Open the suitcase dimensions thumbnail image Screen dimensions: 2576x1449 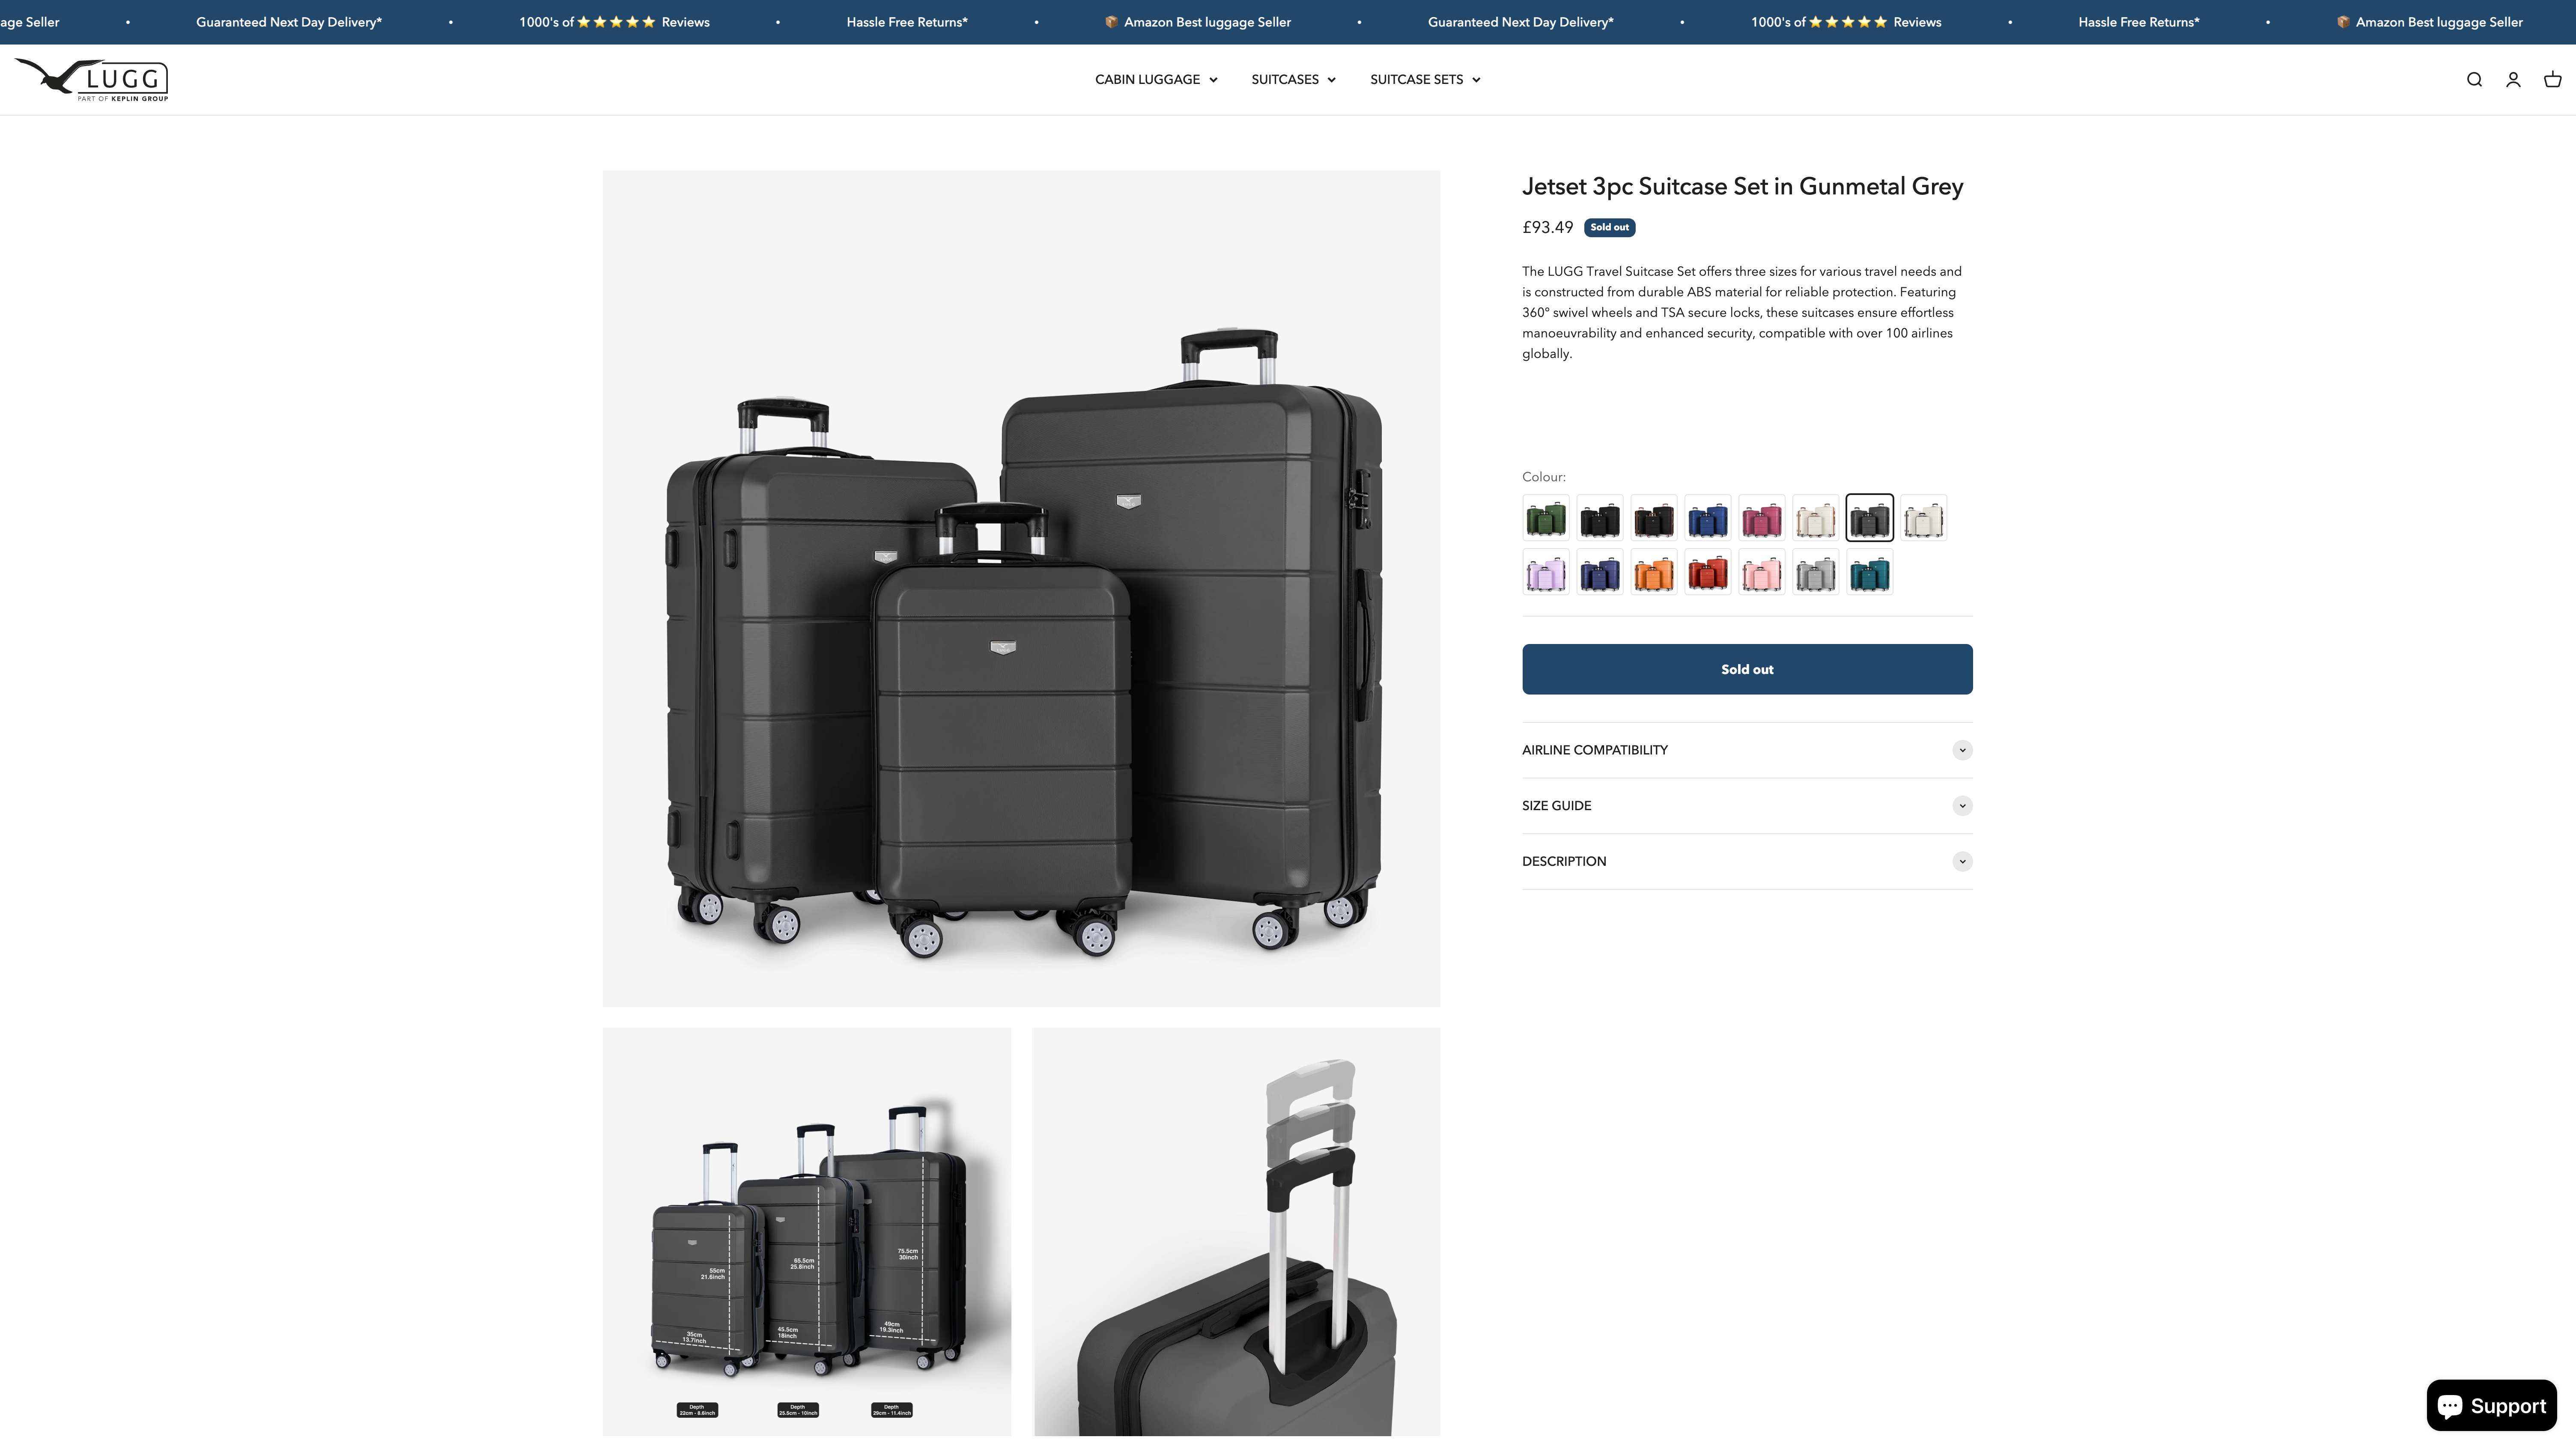click(806, 1232)
